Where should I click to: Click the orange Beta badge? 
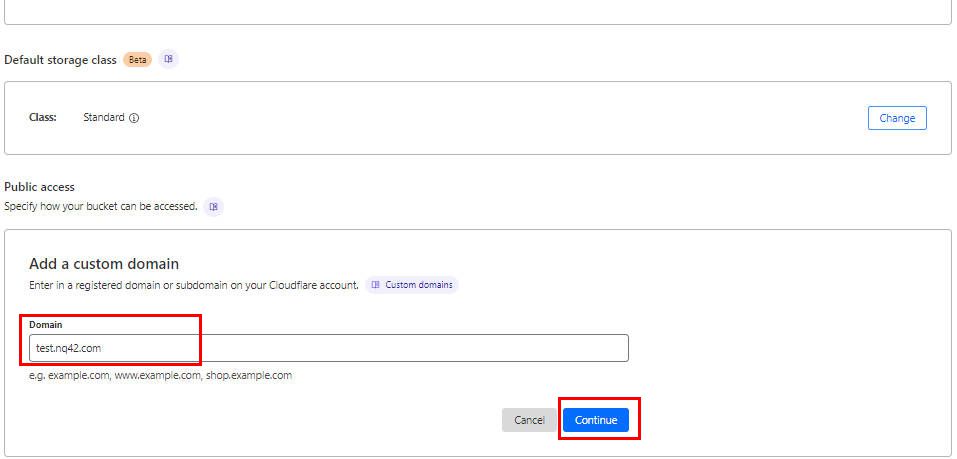tap(137, 60)
